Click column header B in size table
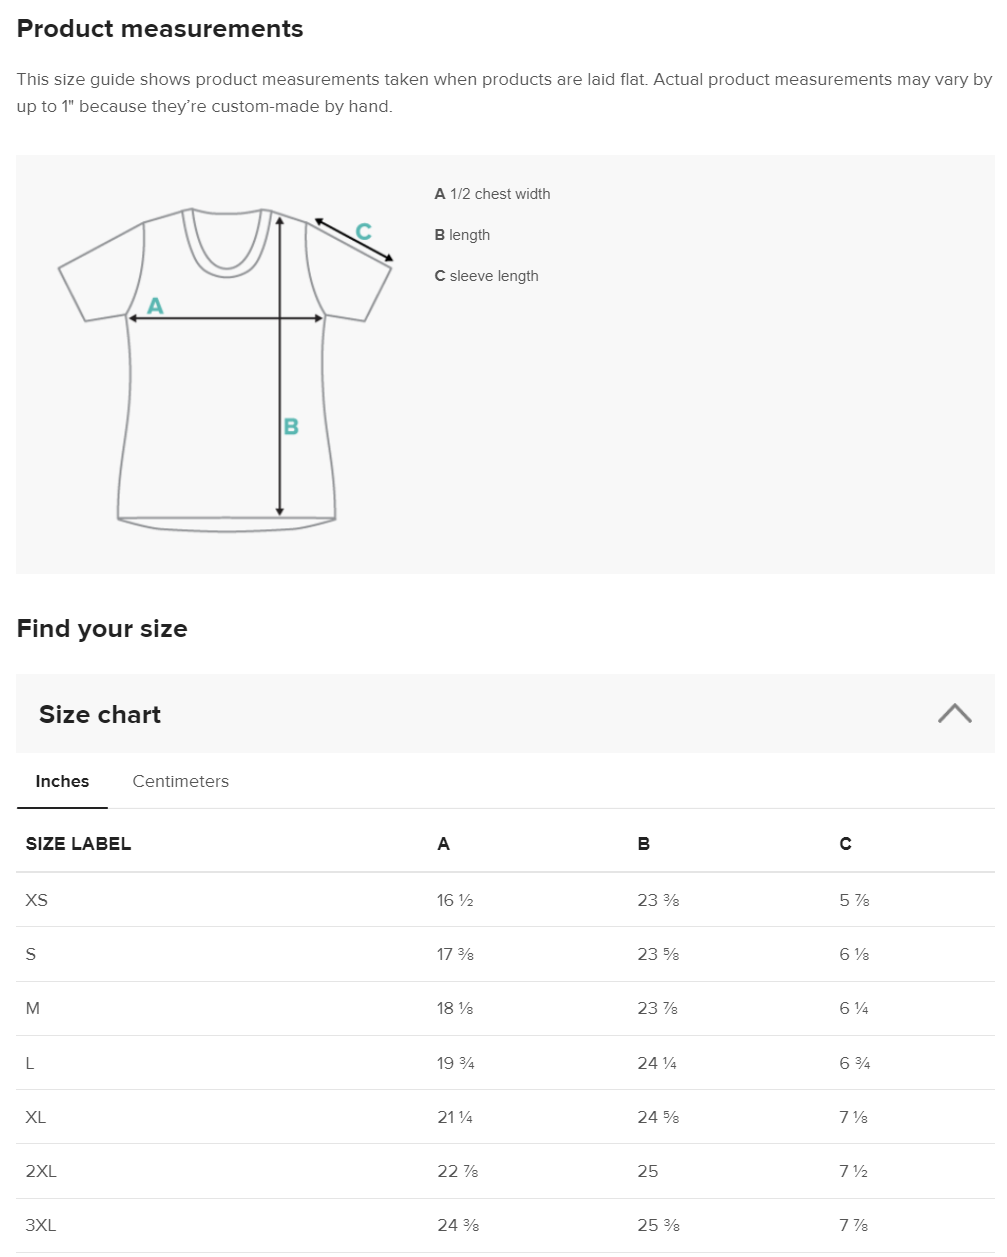The image size is (1007, 1257). click(x=643, y=844)
